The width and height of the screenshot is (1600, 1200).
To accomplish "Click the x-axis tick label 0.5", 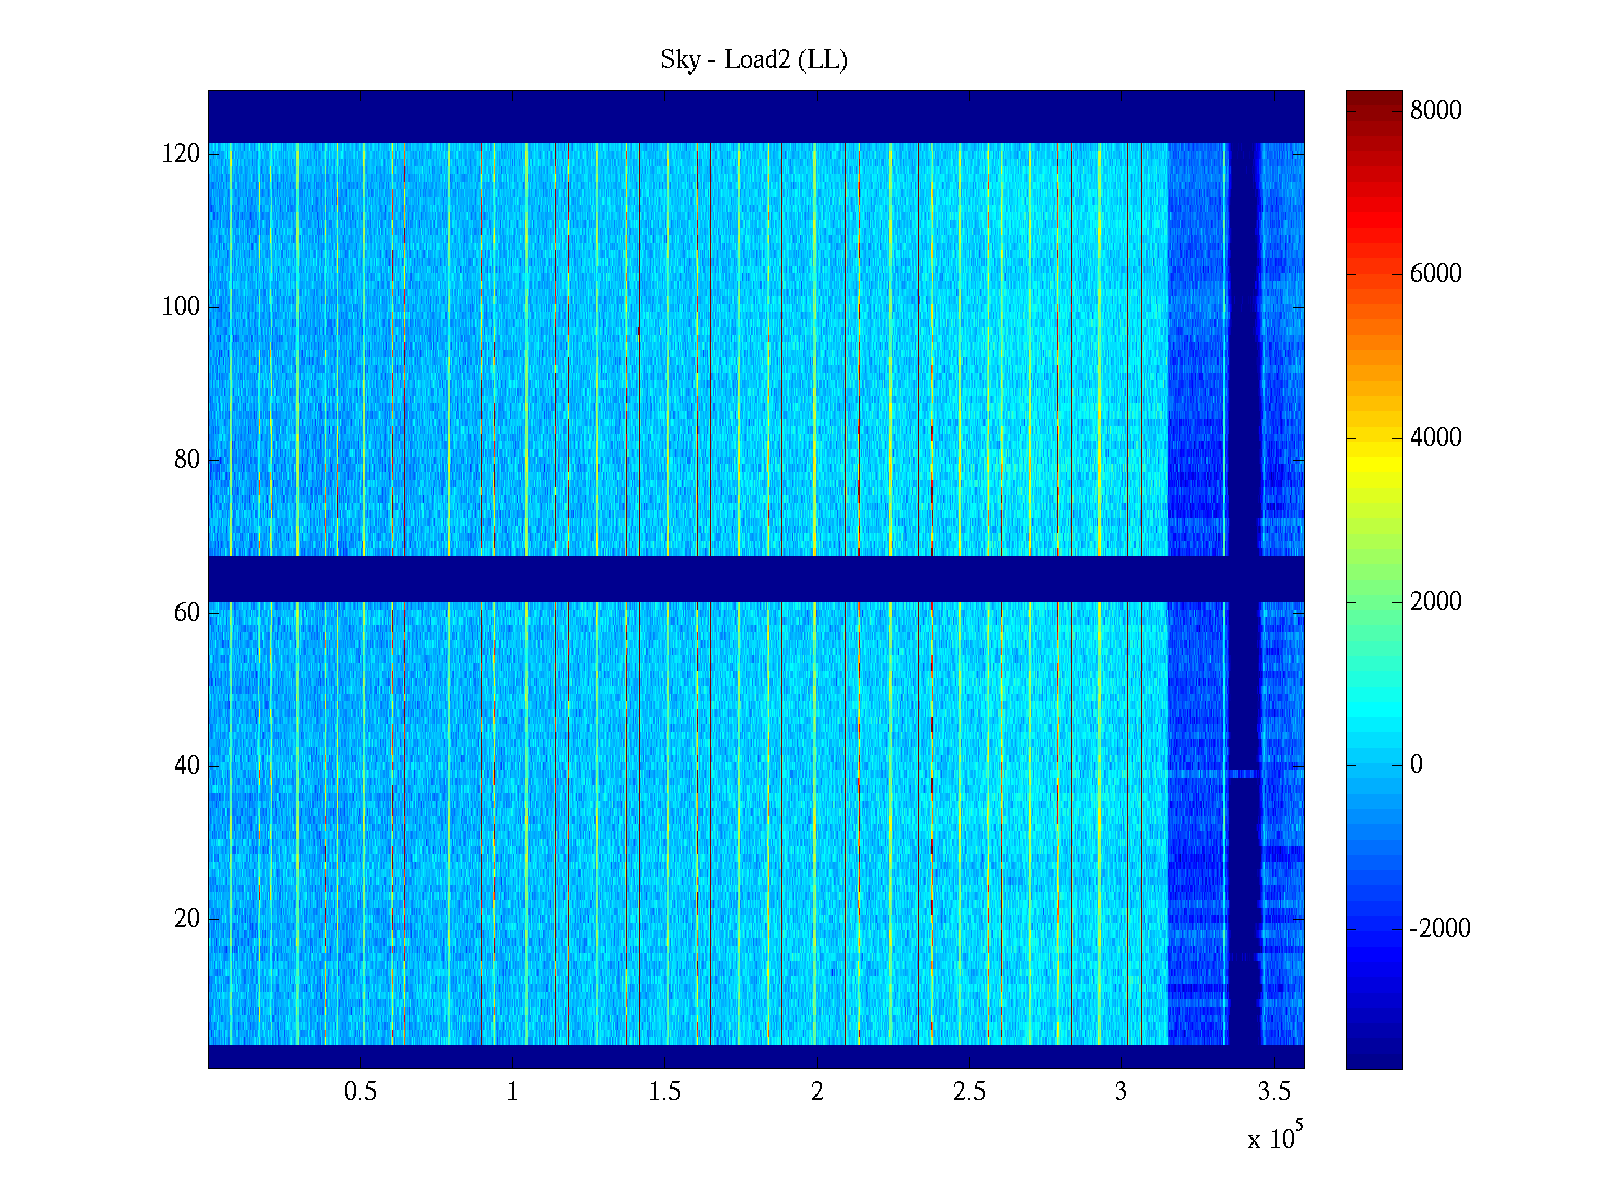I will tap(361, 1092).
